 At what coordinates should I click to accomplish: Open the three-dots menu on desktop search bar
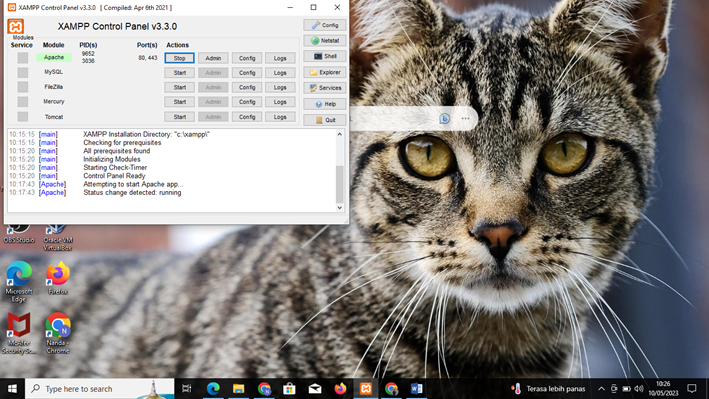[x=465, y=119]
